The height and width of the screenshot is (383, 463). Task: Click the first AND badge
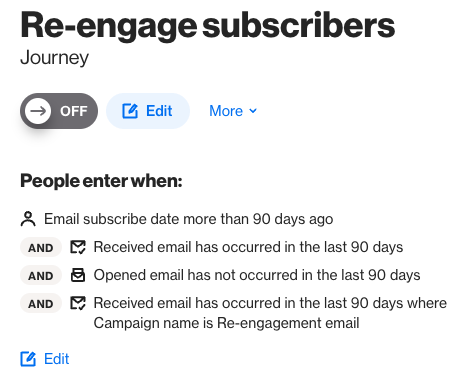(41, 247)
